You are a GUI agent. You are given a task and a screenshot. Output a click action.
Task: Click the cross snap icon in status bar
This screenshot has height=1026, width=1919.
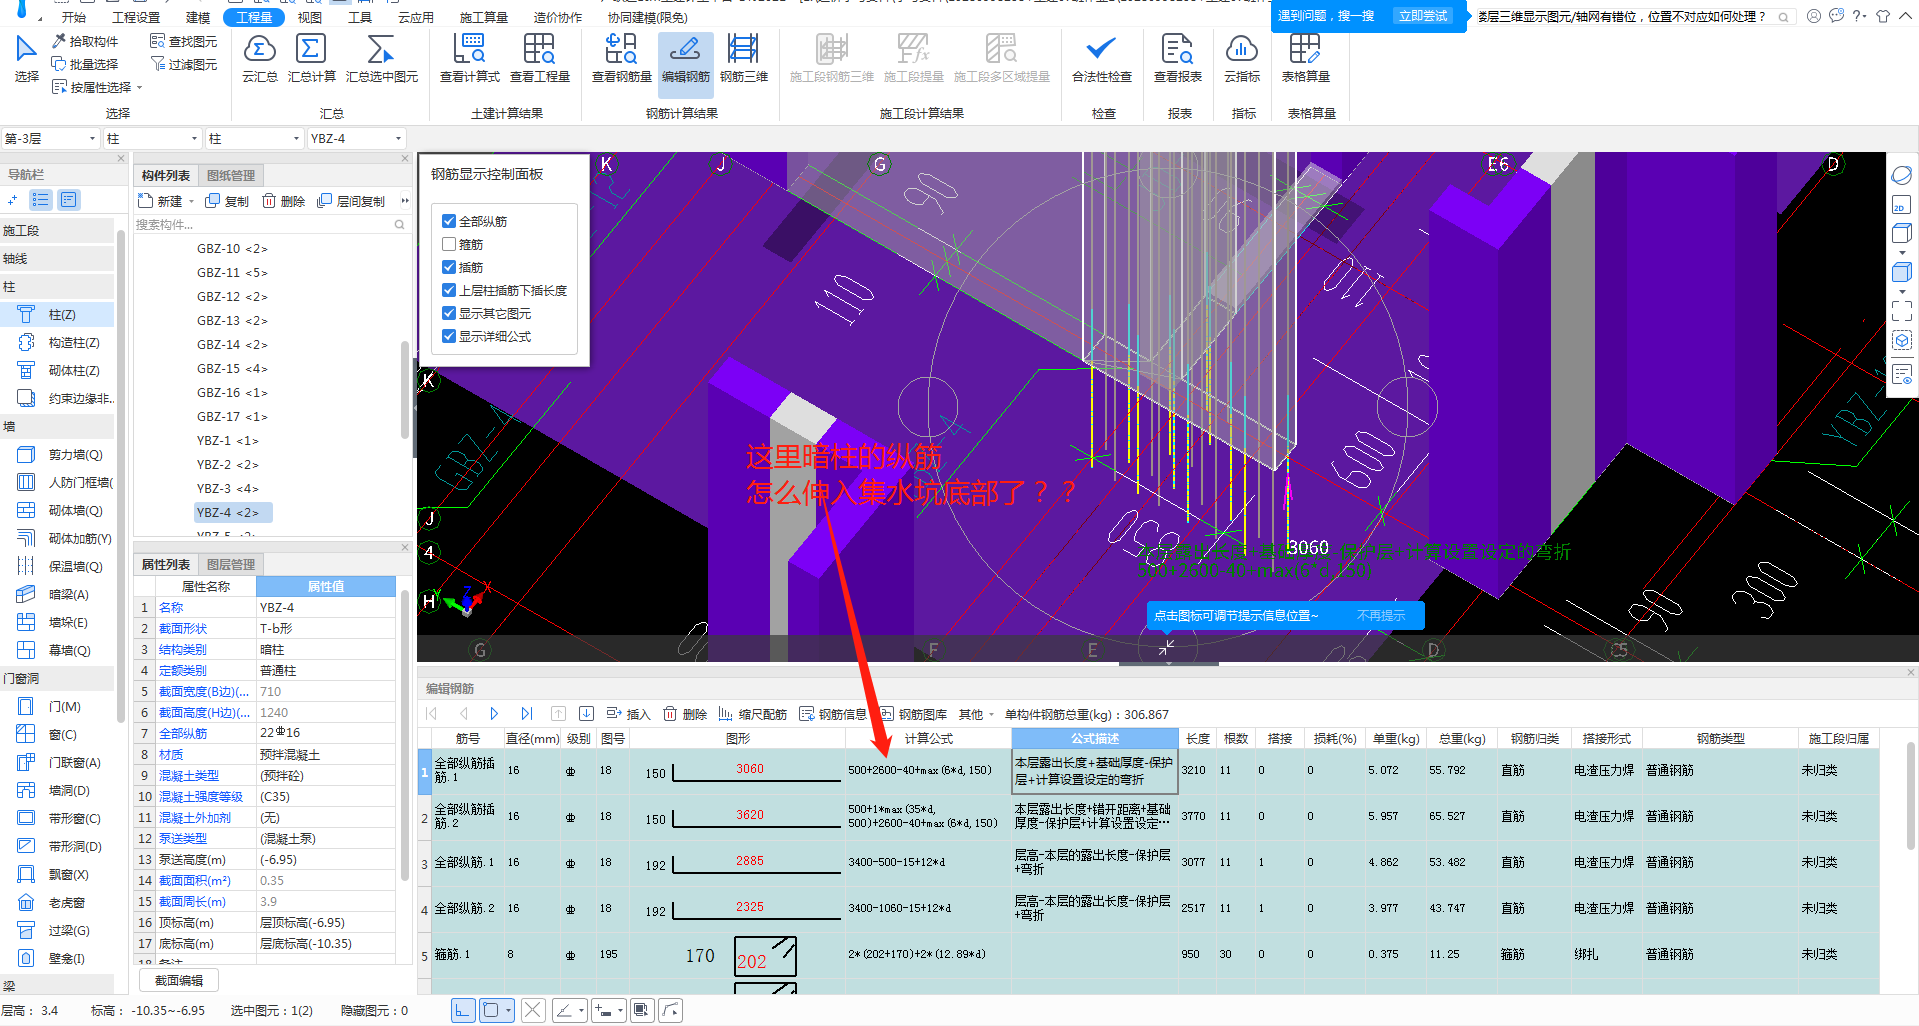coord(533,1010)
